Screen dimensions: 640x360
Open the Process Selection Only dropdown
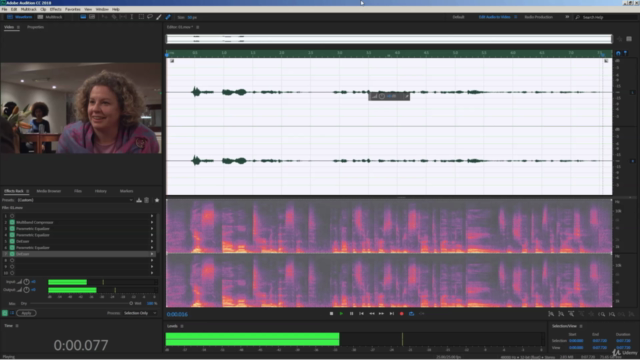tap(140, 313)
